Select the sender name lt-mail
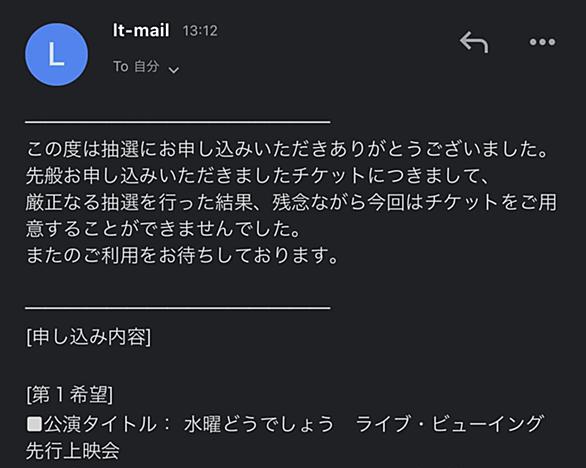 (141, 30)
